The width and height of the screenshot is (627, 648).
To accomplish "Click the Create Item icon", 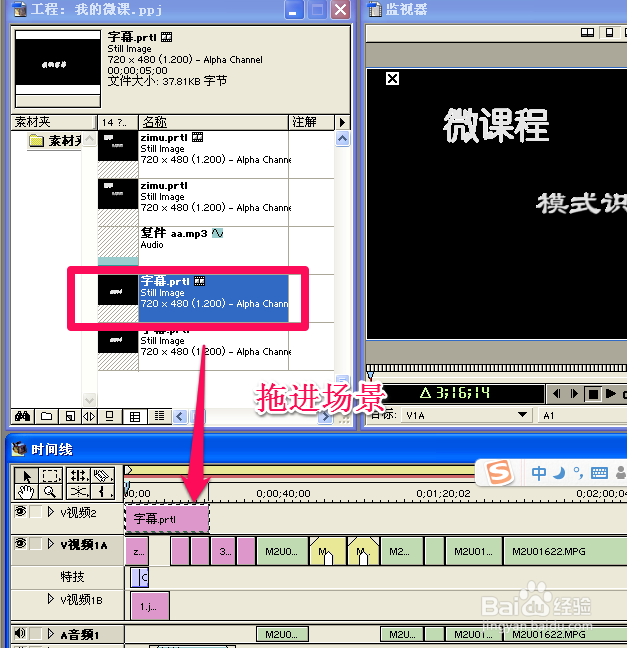I will click(x=70, y=416).
